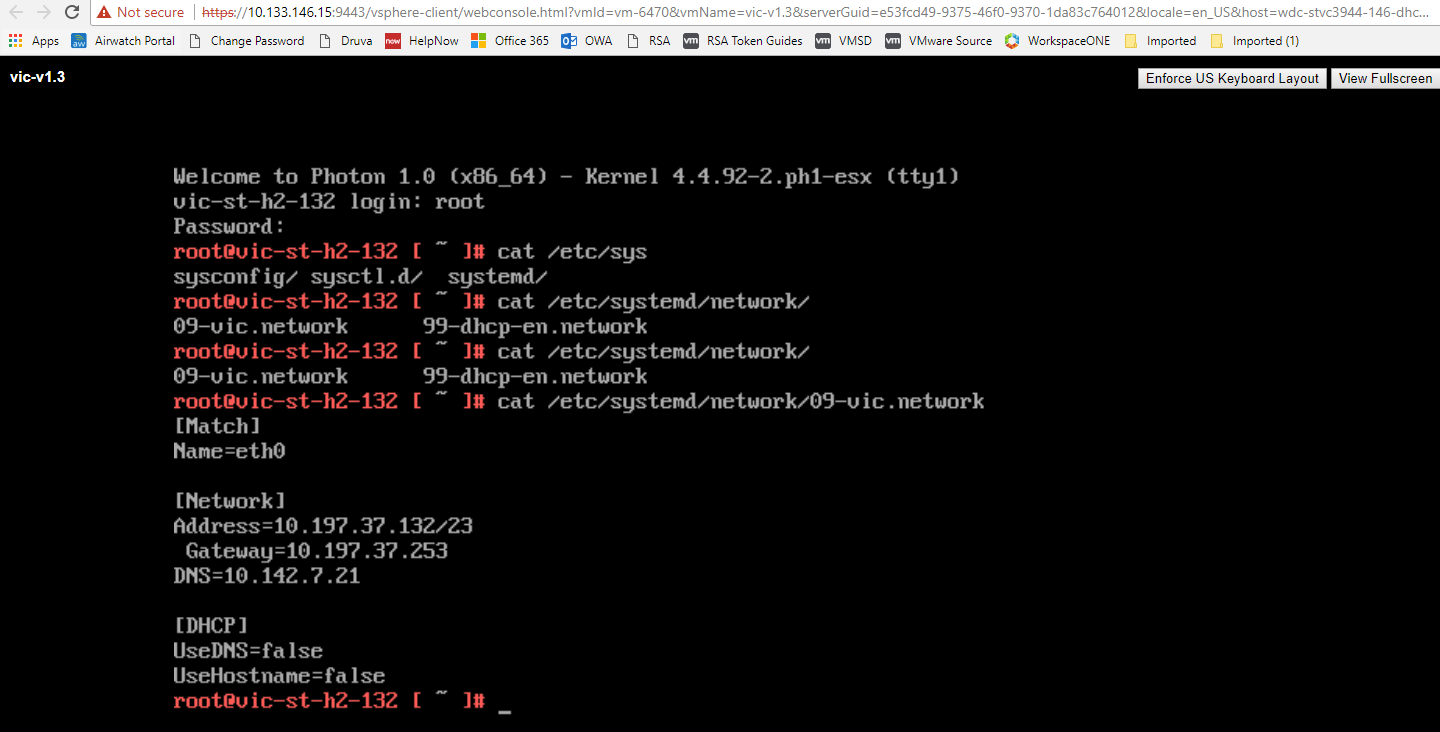Open the RSA Token Guides bookmark
This screenshot has width=1440, height=732.
click(x=743, y=41)
